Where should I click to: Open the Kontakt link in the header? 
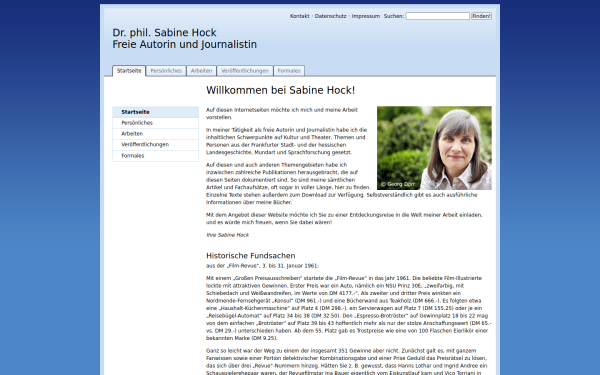(299, 16)
